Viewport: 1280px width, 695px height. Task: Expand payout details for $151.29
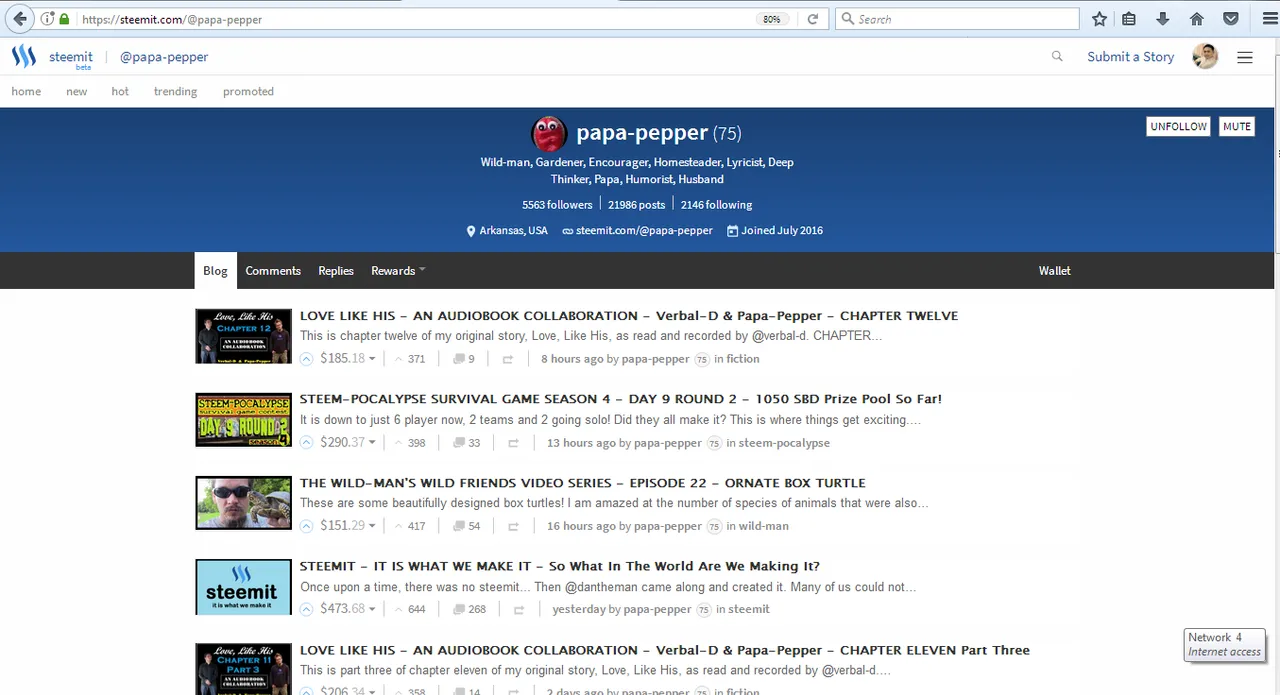click(x=348, y=526)
